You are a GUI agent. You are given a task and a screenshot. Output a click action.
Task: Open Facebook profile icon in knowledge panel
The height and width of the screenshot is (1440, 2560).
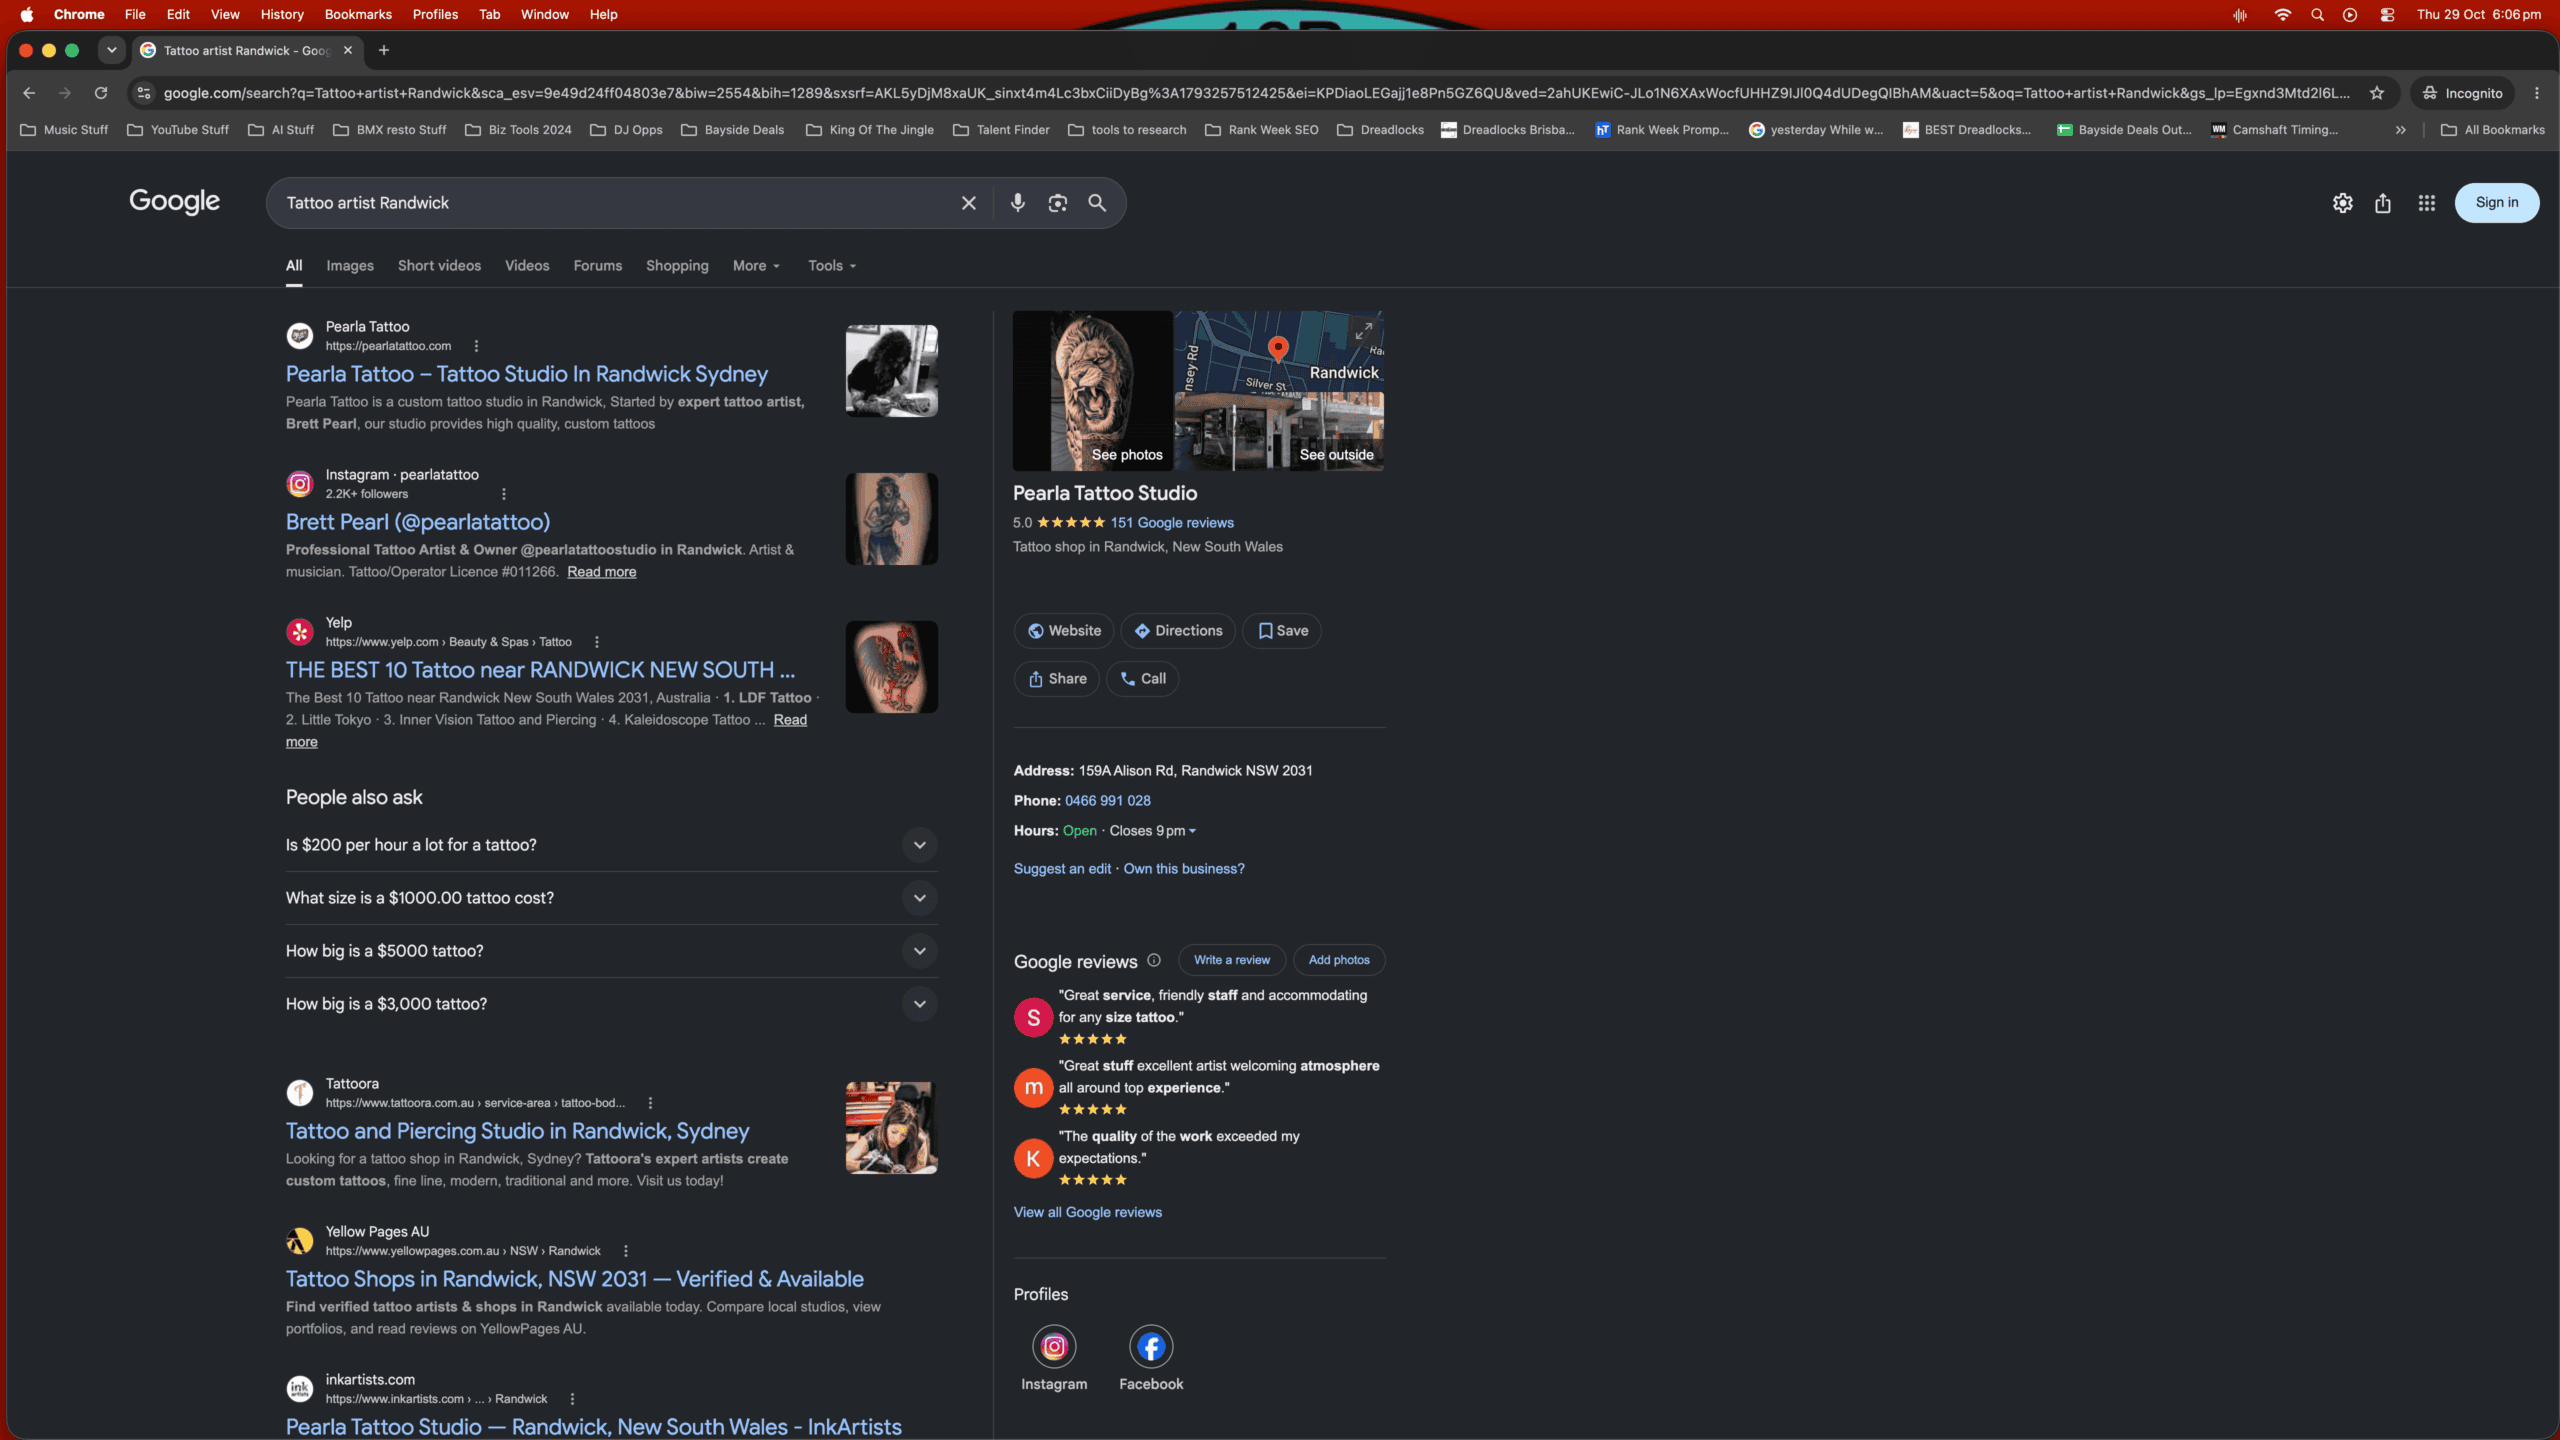pyautogui.click(x=1151, y=1347)
